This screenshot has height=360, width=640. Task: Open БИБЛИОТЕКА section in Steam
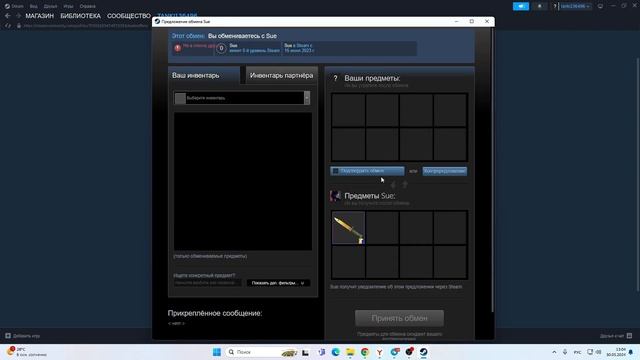(x=80, y=16)
